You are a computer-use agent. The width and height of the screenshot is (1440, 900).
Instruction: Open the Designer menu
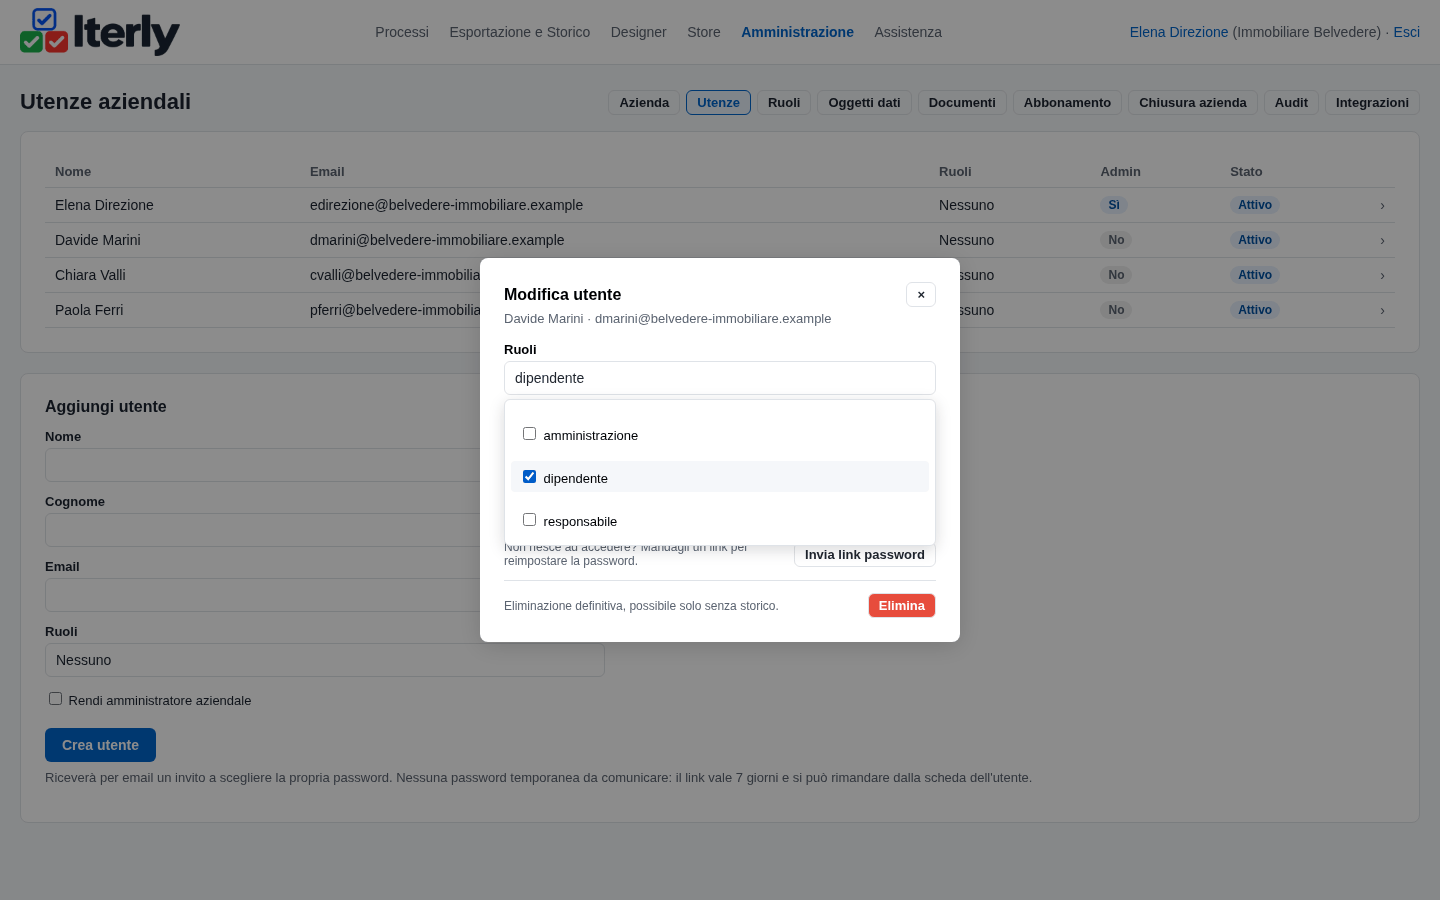pos(639,32)
